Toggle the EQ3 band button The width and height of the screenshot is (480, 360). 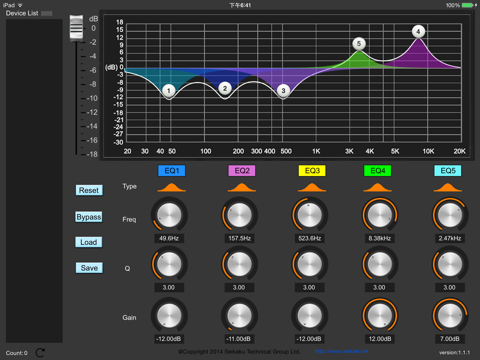point(312,171)
